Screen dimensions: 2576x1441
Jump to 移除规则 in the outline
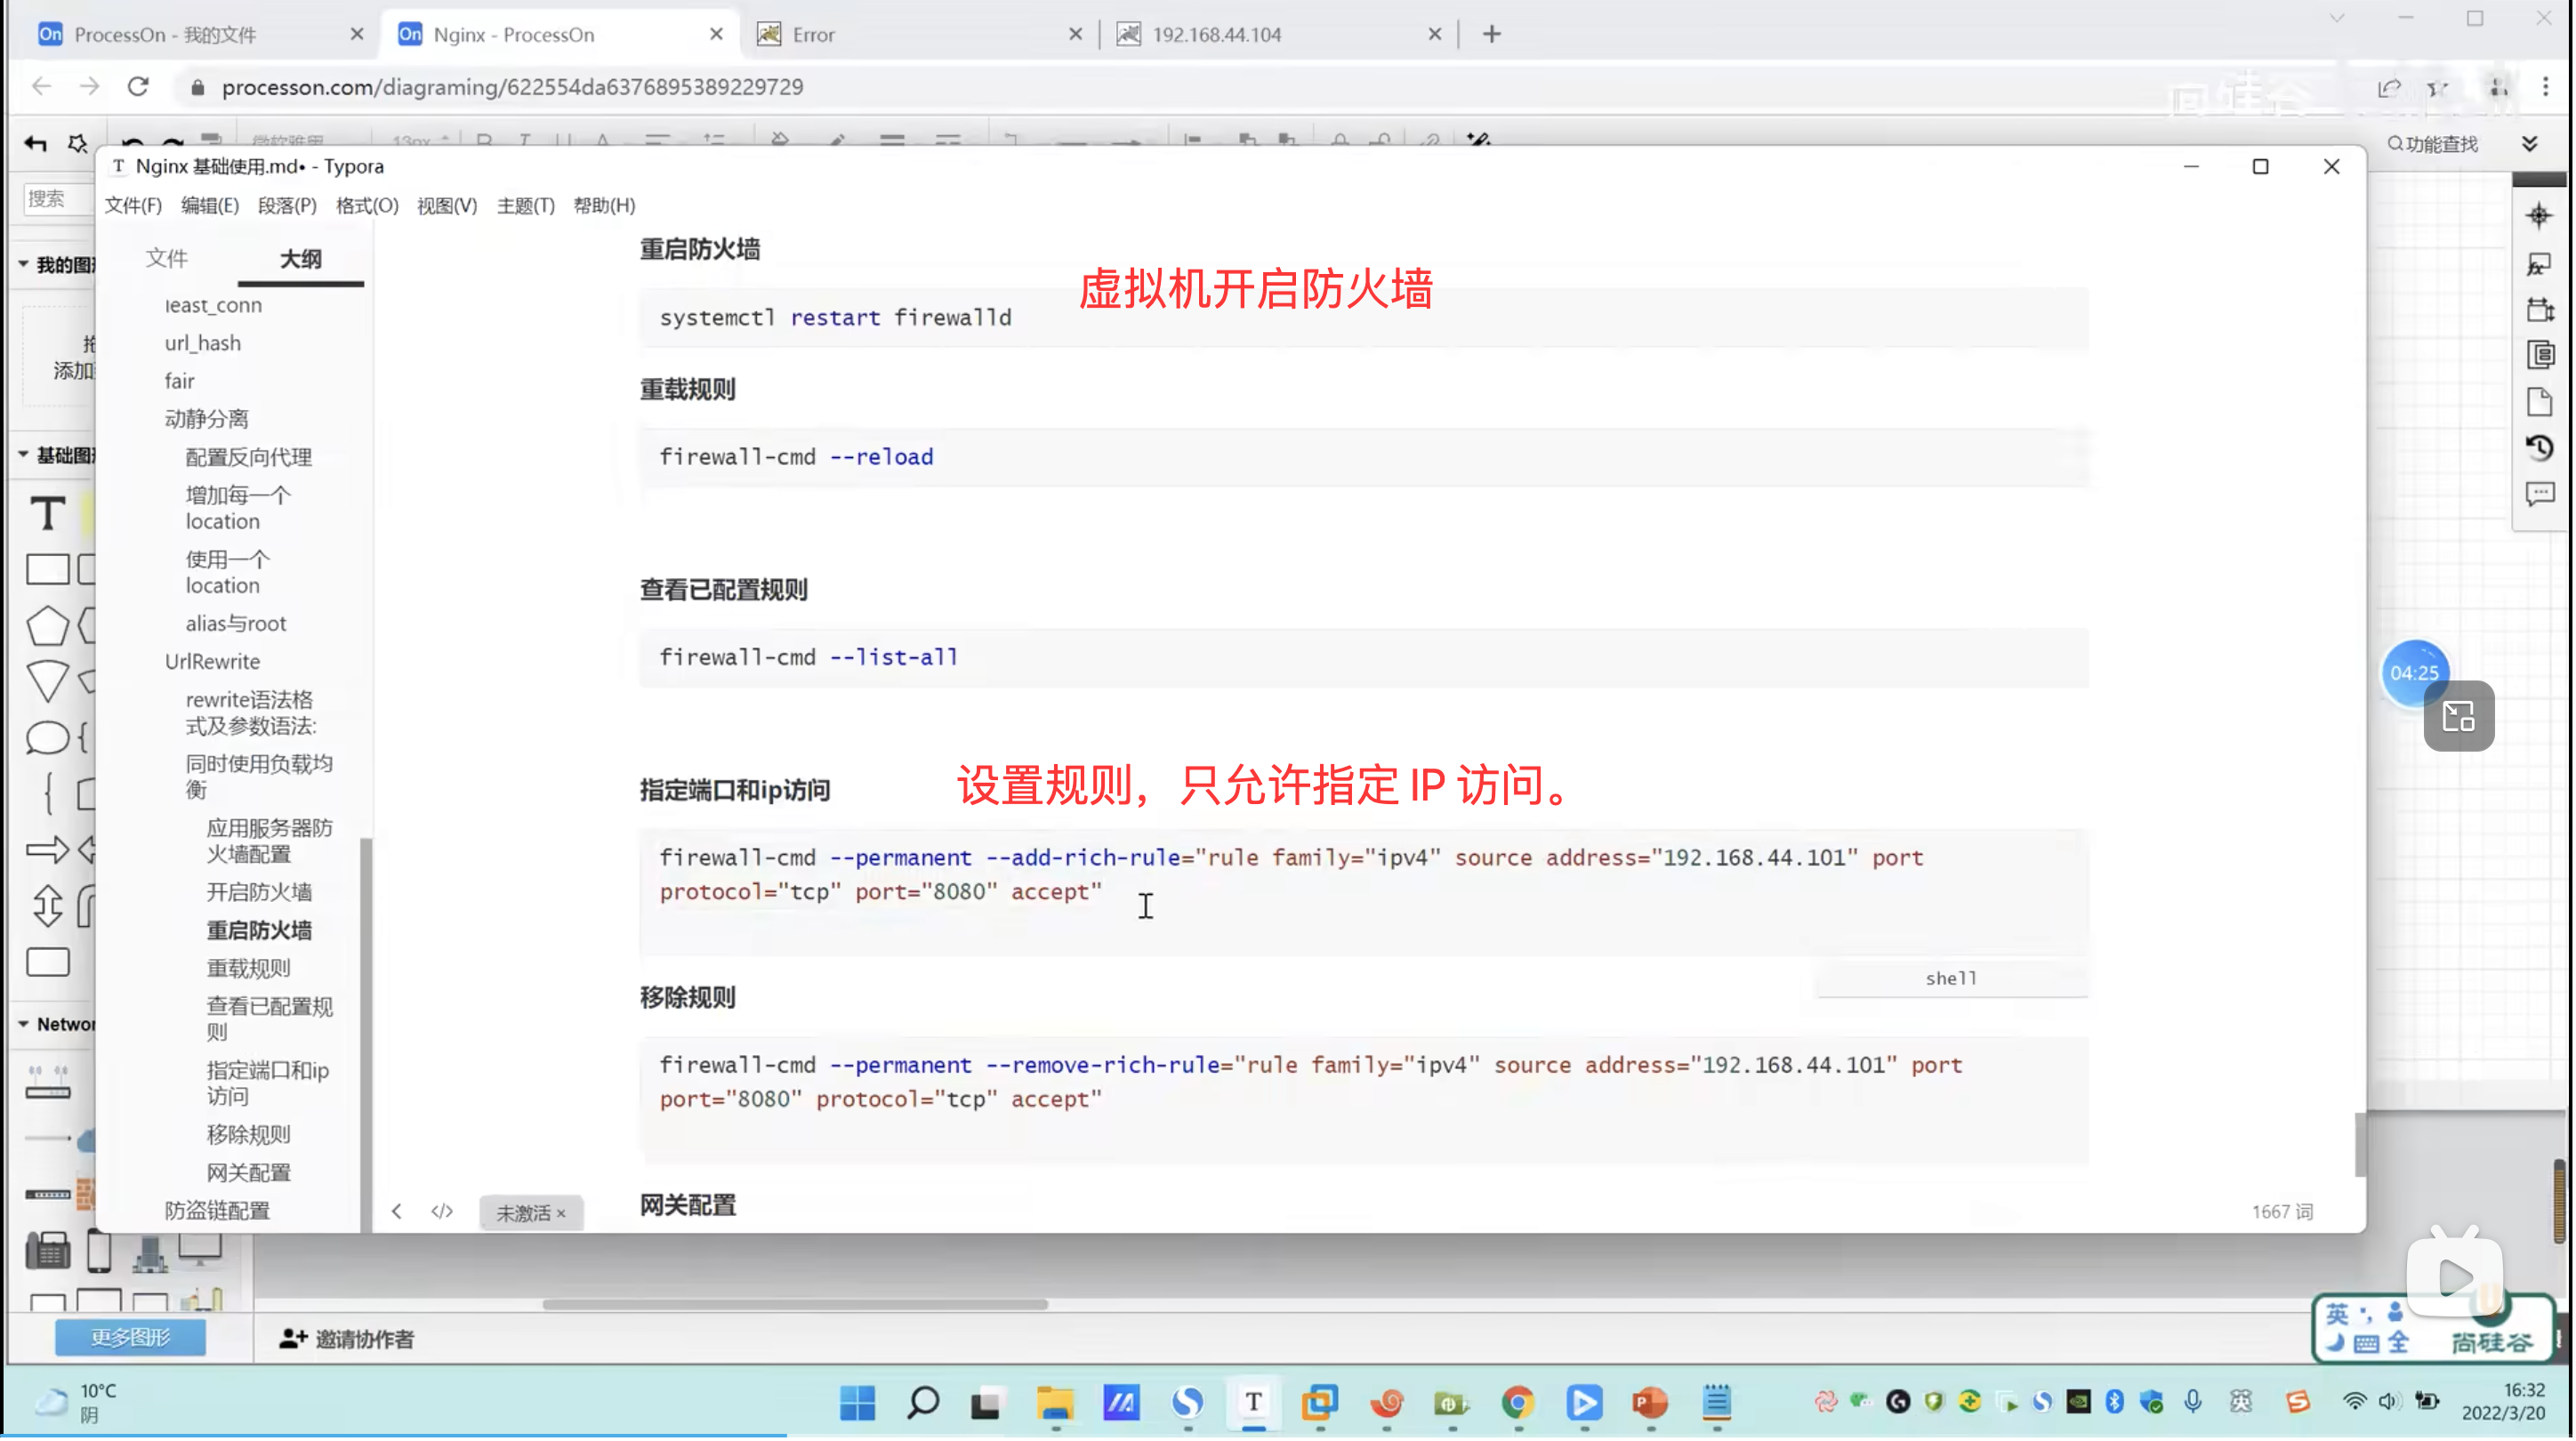248,1135
